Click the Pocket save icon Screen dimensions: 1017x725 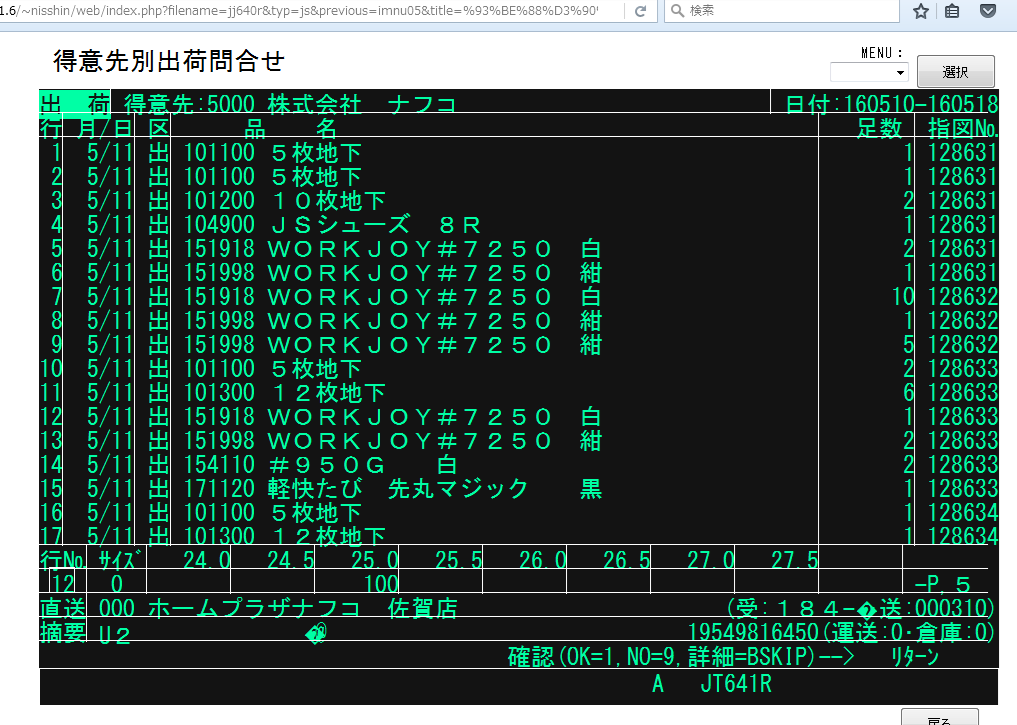(987, 11)
